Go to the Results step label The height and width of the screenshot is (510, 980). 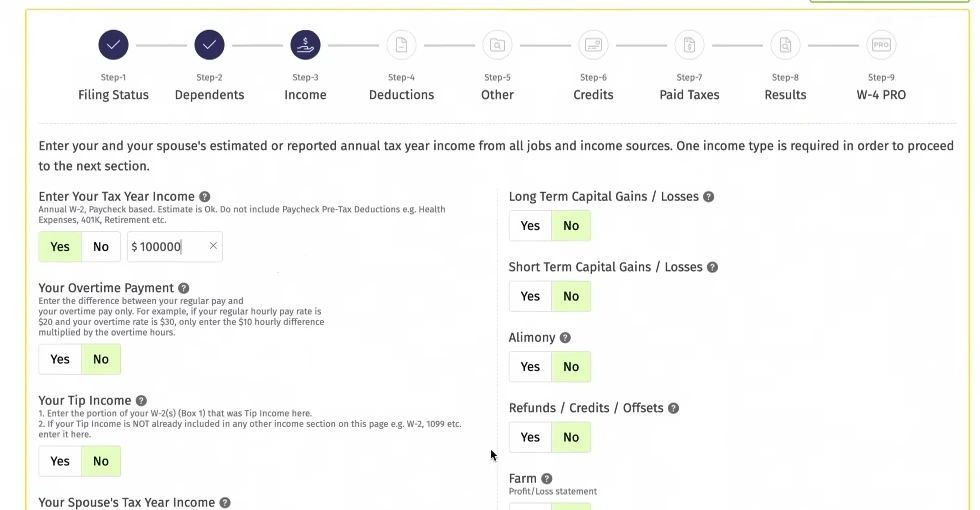pos(785,95)
